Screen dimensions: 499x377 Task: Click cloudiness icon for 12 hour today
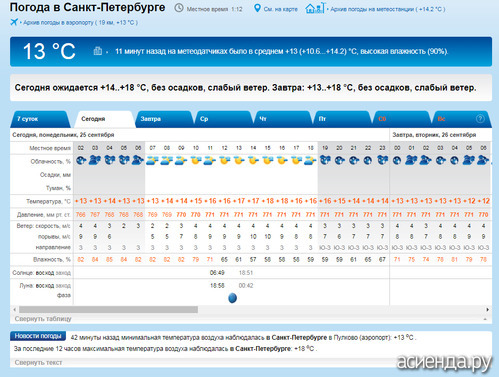224,161
